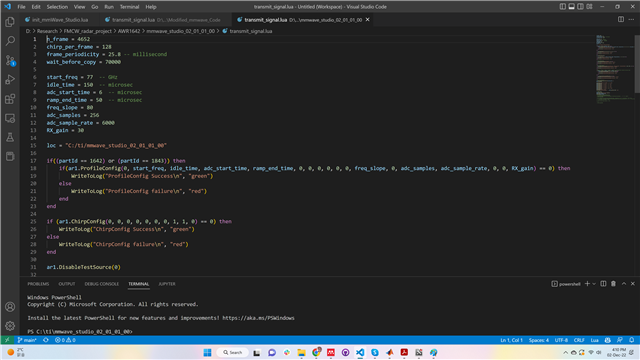Viewport: 640px width, 360px height.
Task: Open the Testing flask view
Action: (10, 138)
